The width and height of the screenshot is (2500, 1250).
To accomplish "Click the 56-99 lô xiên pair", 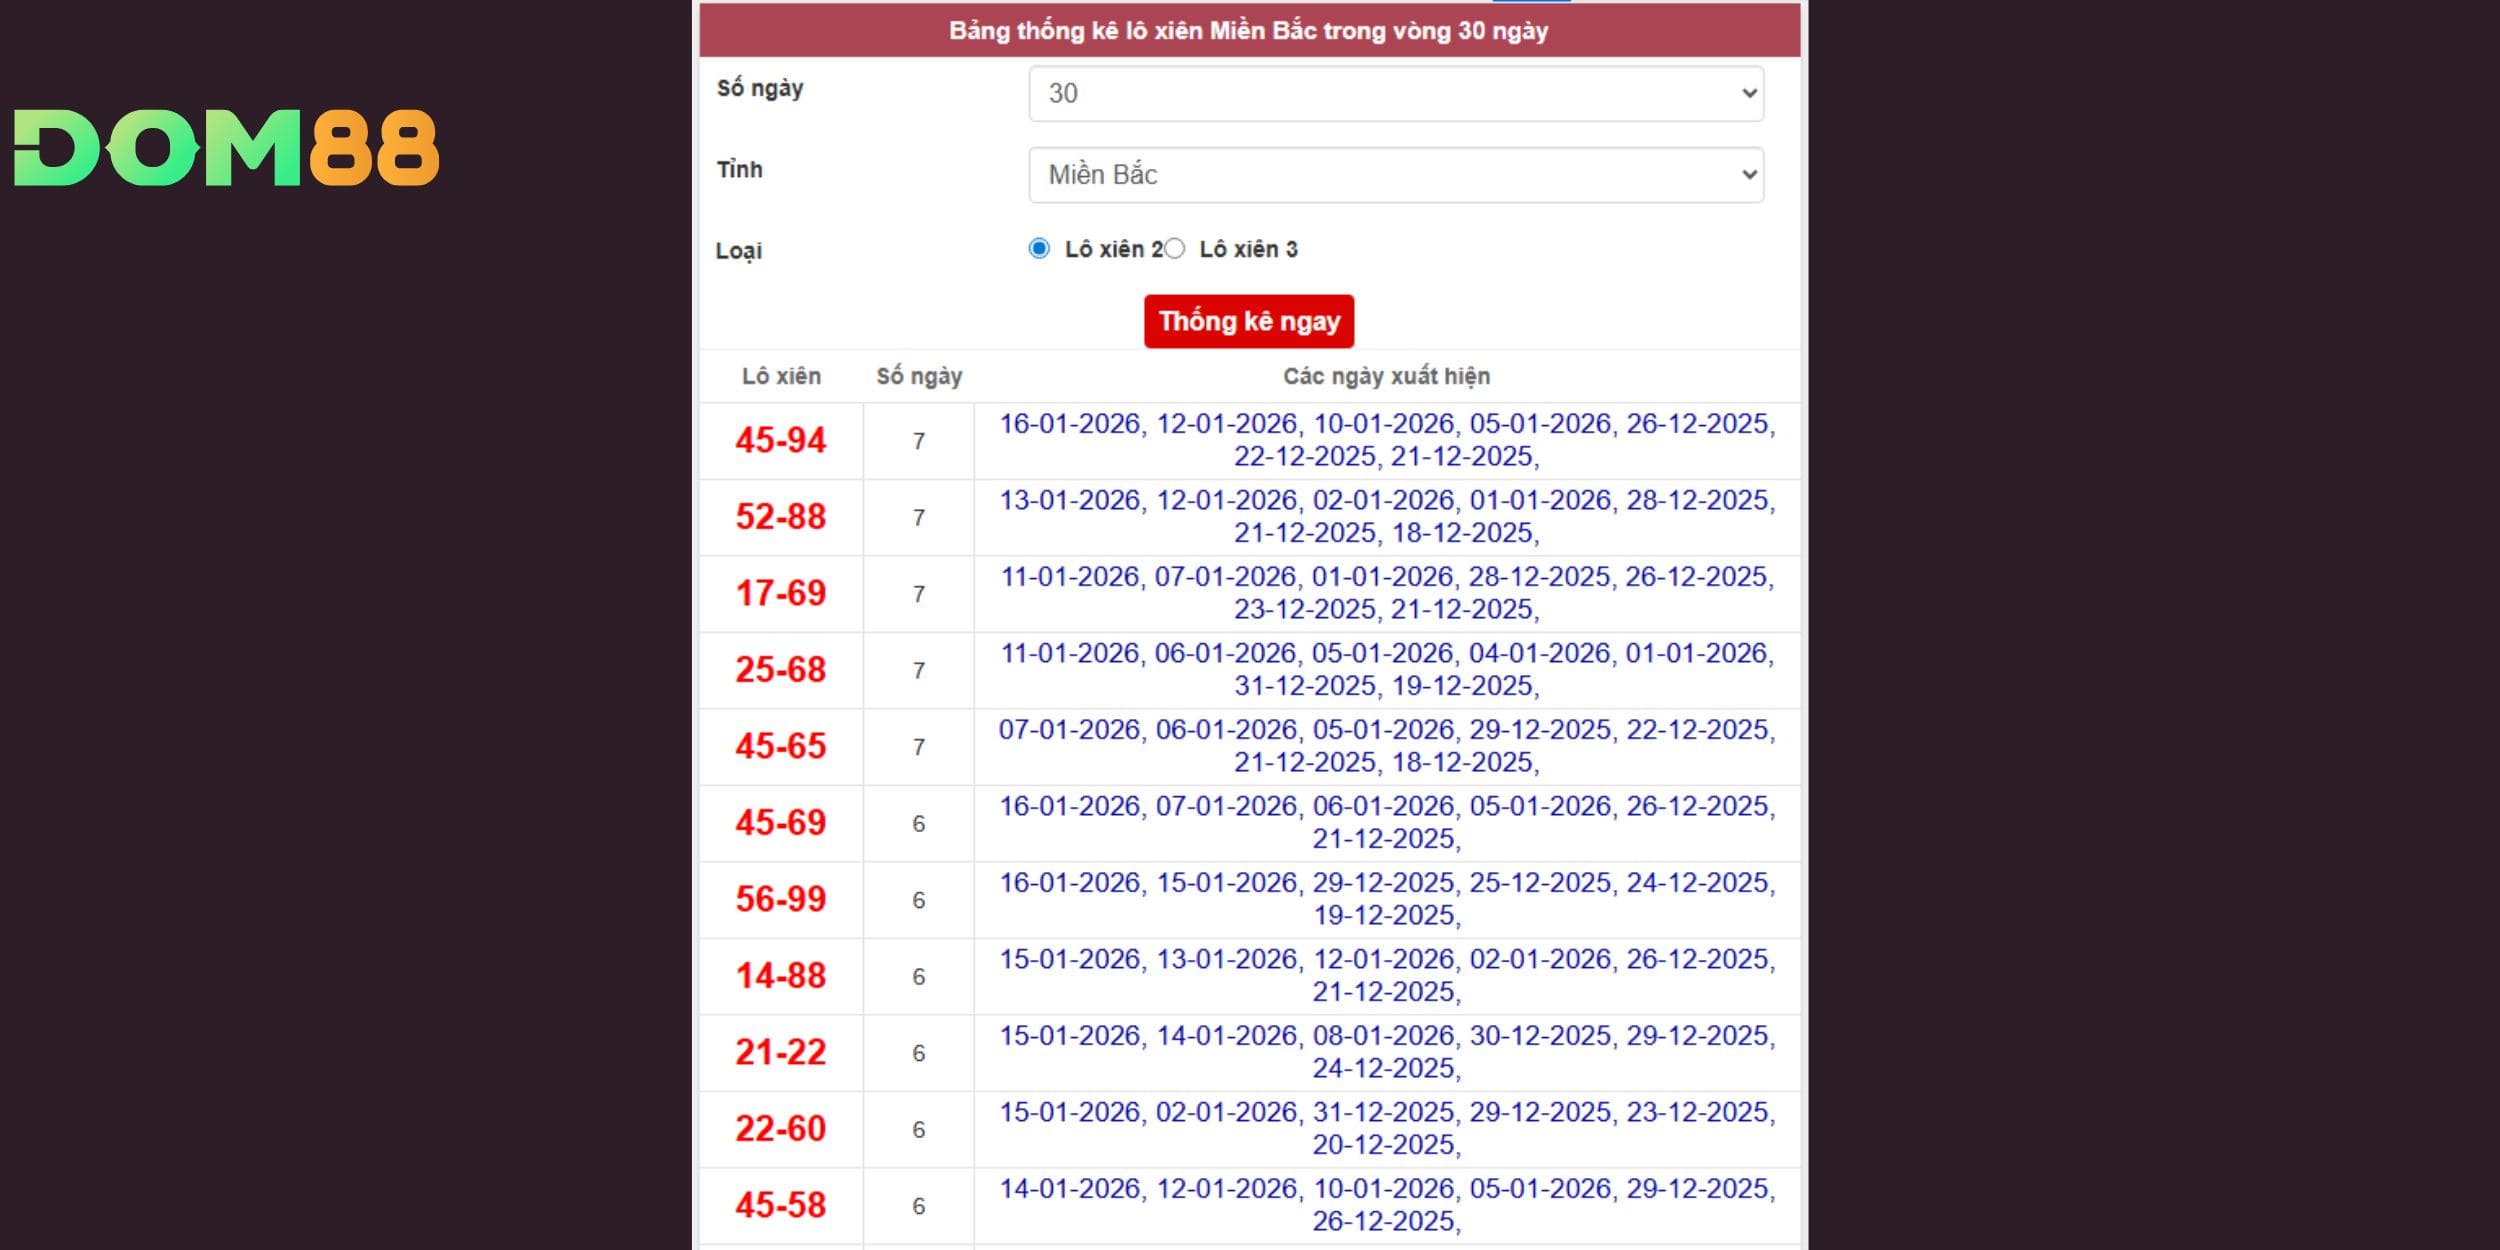I will [781, 900].
